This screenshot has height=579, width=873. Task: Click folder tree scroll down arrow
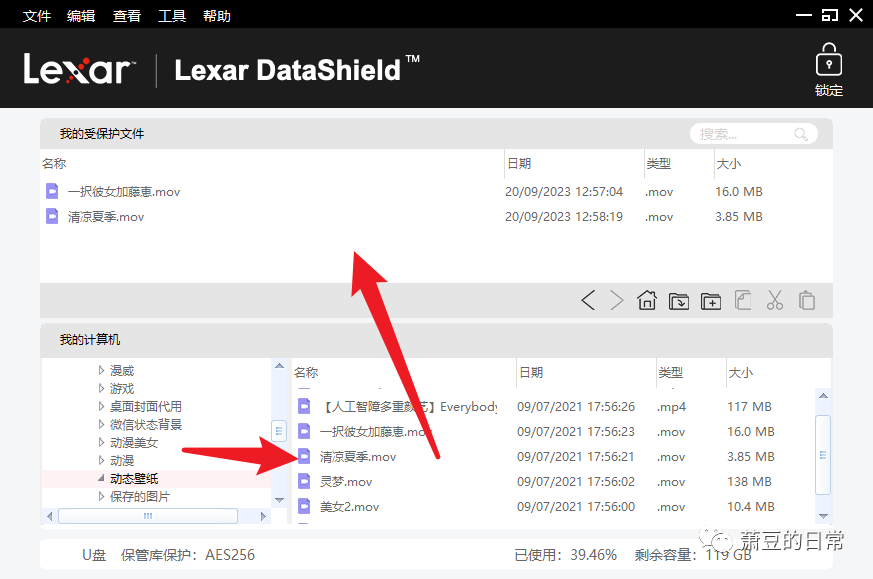pos(279,500)
